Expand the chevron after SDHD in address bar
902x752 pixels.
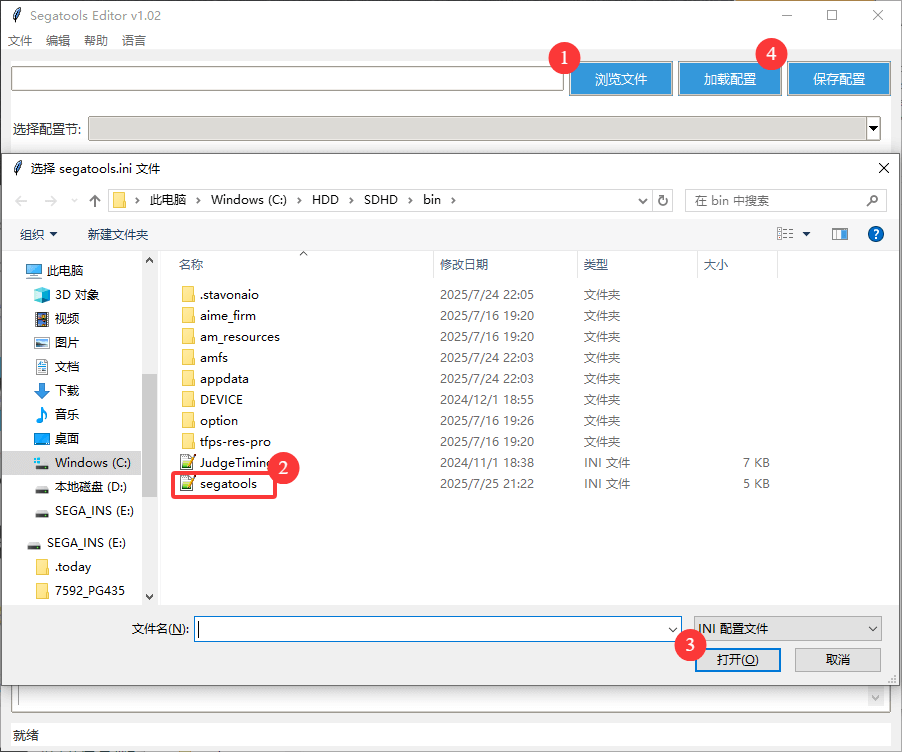click(x=410, y=200)
